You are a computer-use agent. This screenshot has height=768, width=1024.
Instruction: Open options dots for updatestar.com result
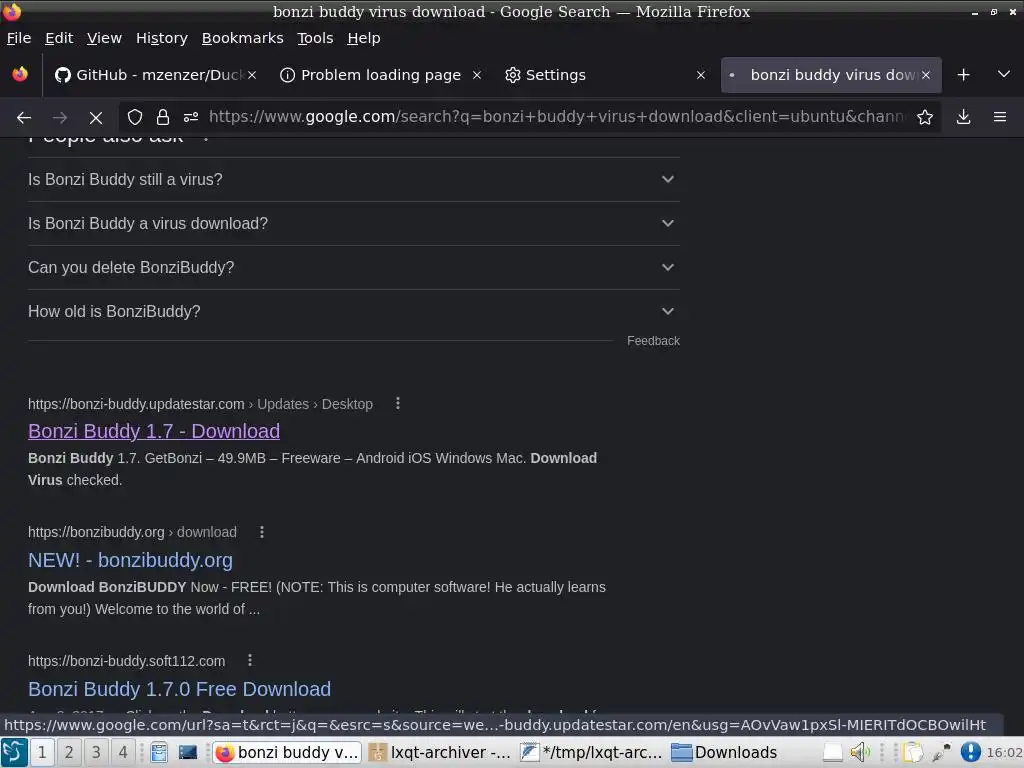pos(398,404)
